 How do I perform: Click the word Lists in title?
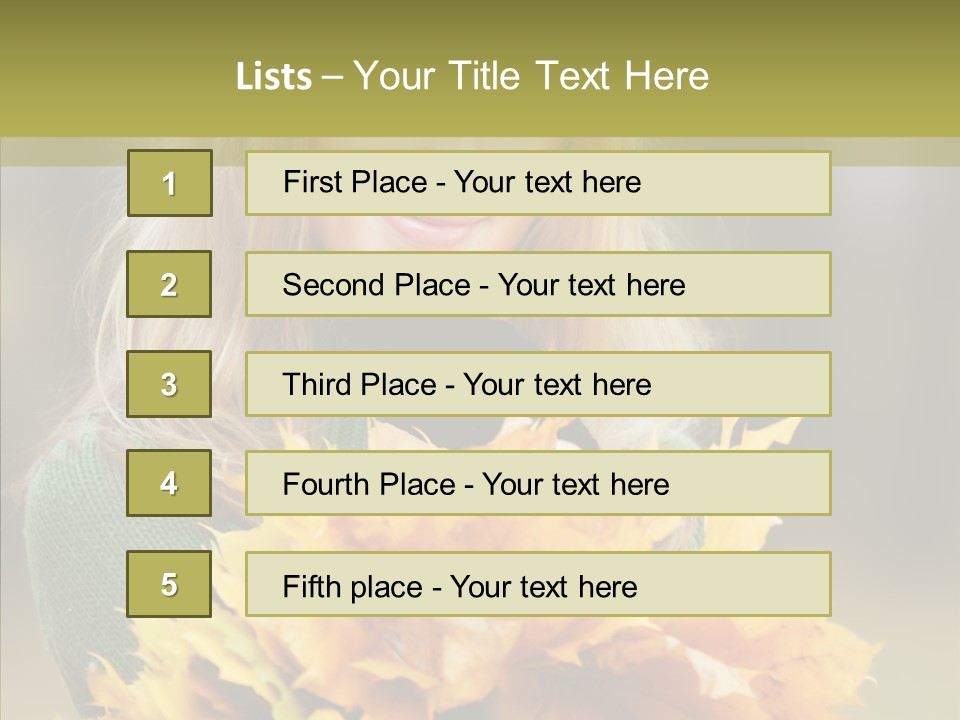273,76
